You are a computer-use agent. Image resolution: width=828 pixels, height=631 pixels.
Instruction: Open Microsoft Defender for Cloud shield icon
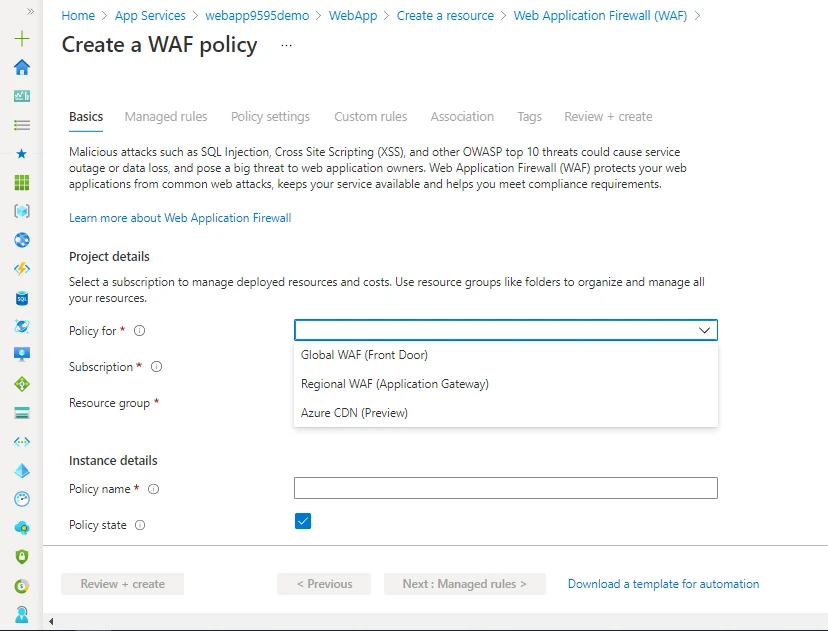tap(21, 556)
